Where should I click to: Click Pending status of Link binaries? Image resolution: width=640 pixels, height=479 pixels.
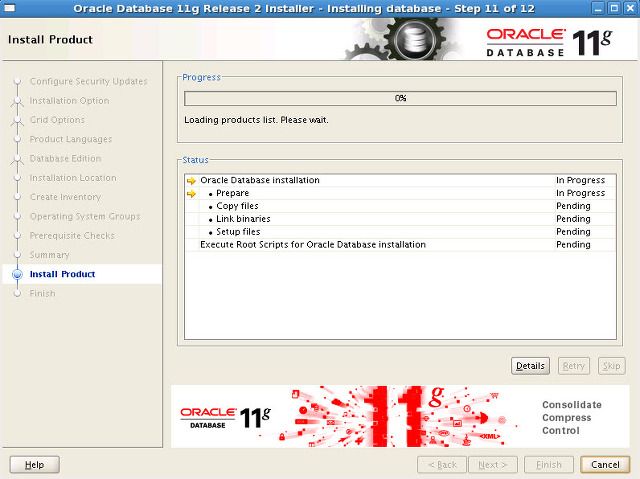click(573, 219)
